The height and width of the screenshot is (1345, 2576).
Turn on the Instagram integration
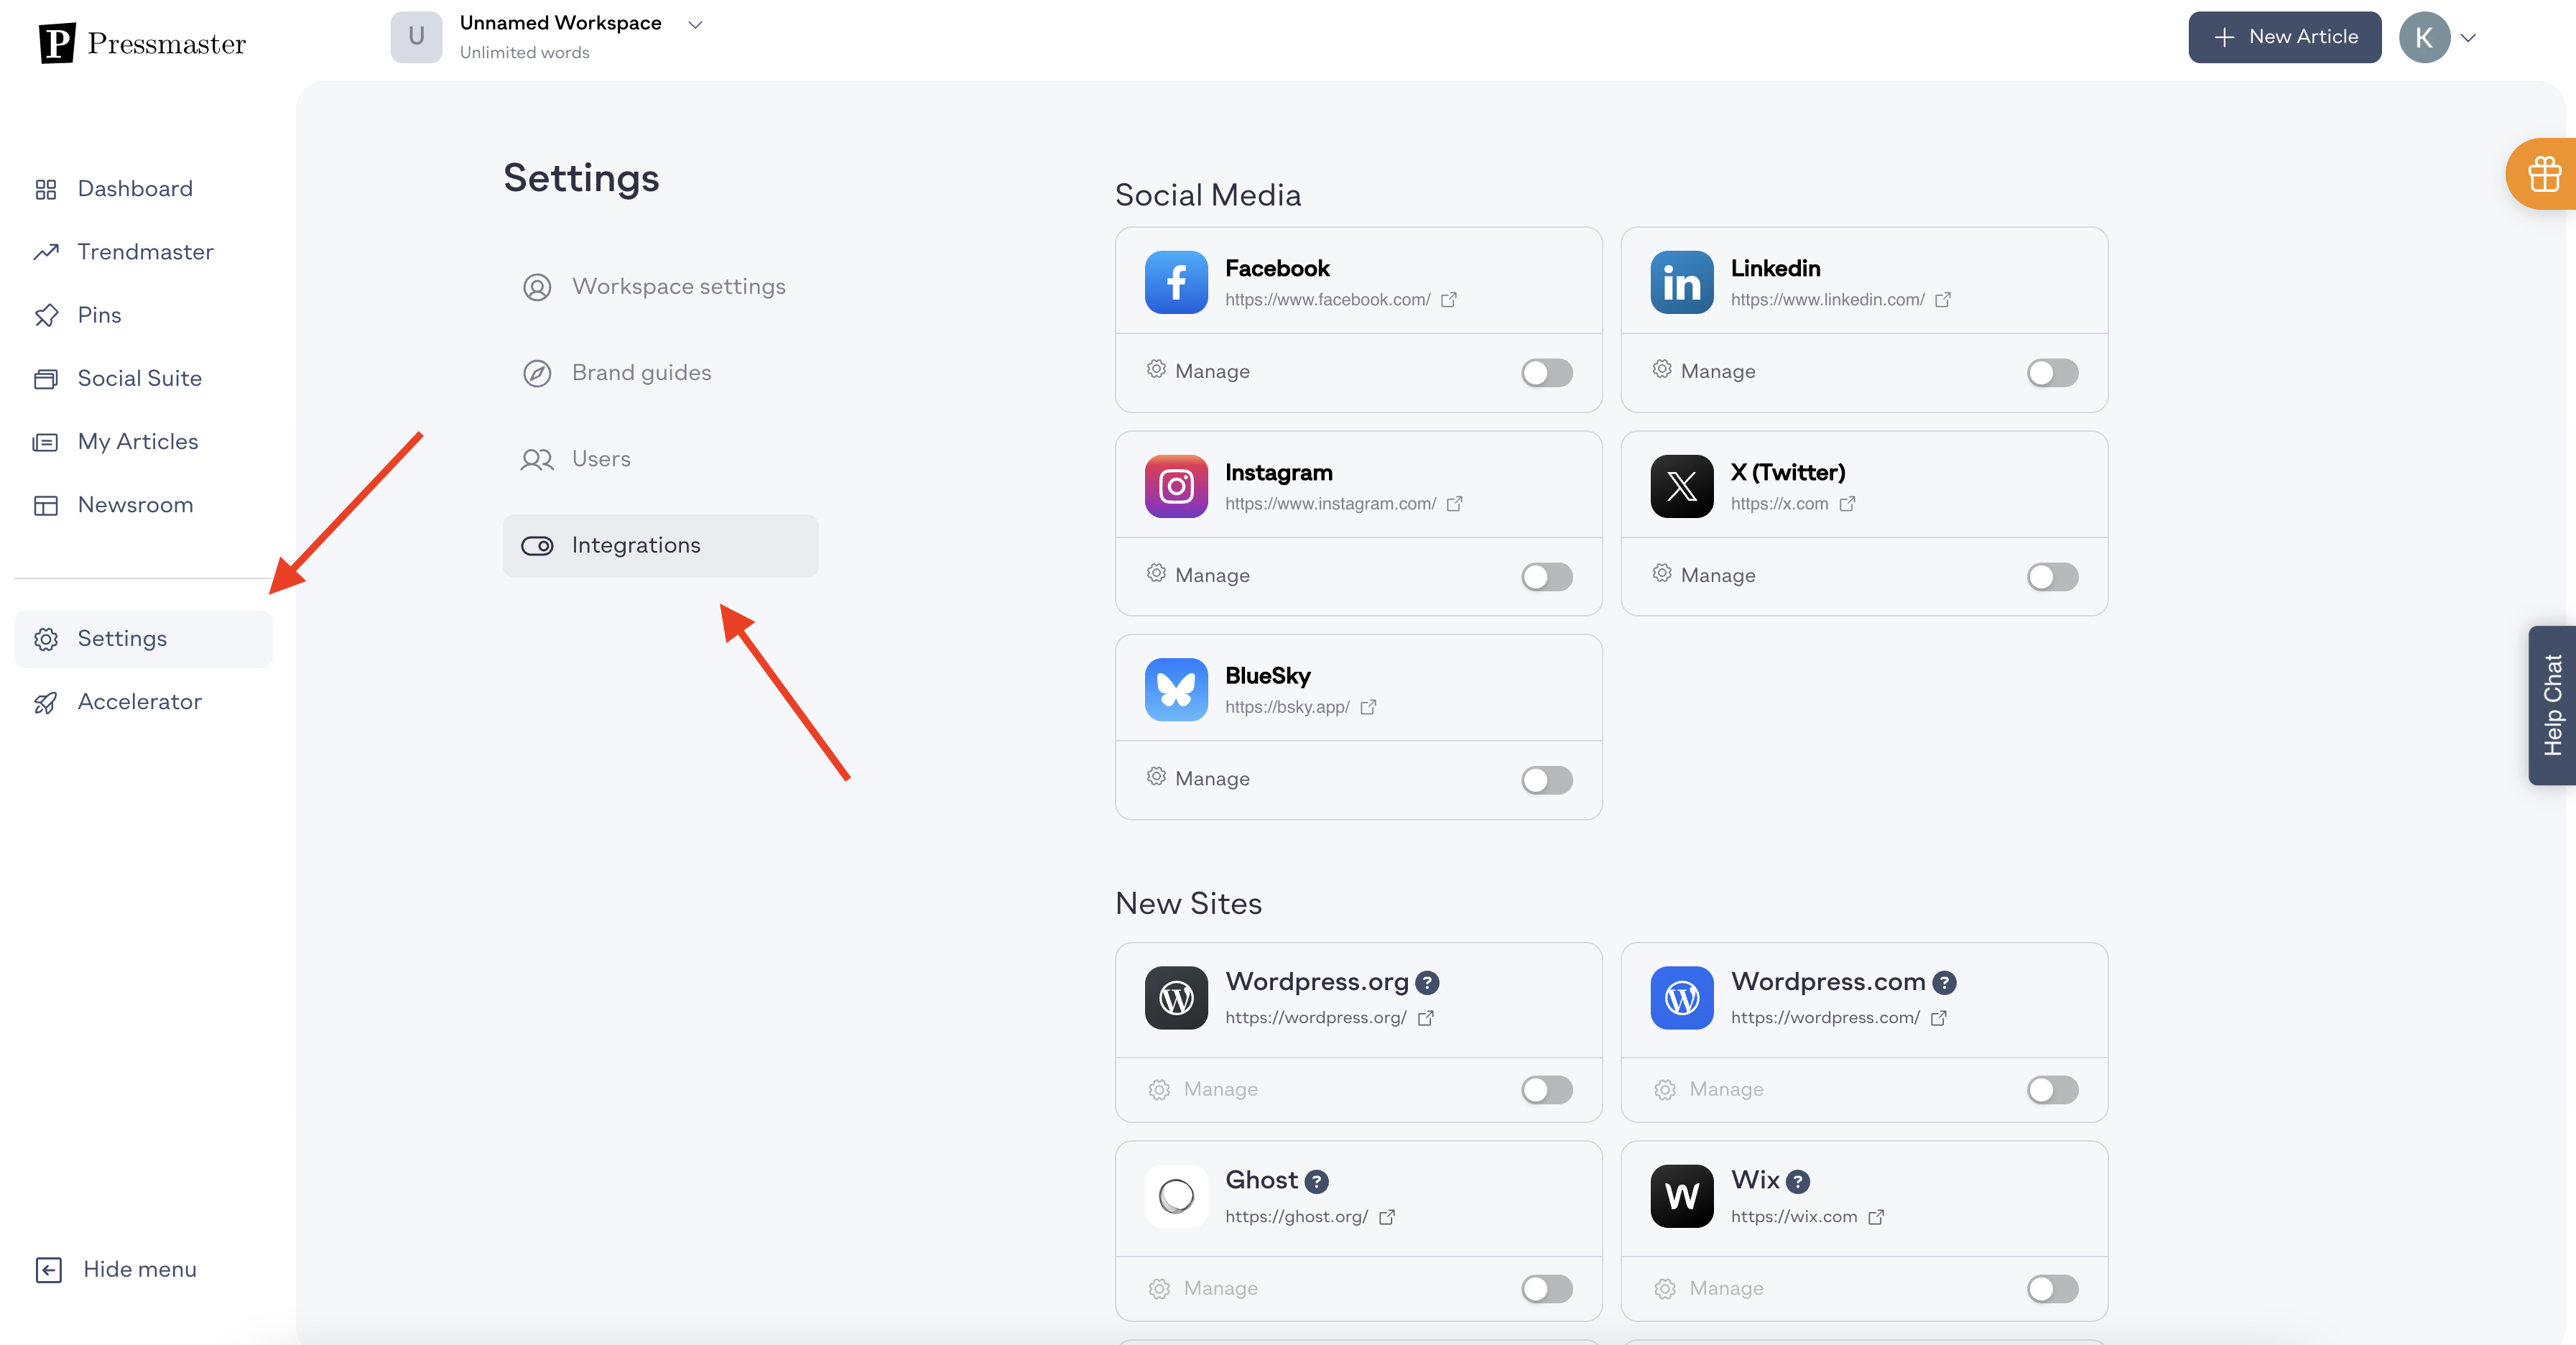click(1547, 577)
